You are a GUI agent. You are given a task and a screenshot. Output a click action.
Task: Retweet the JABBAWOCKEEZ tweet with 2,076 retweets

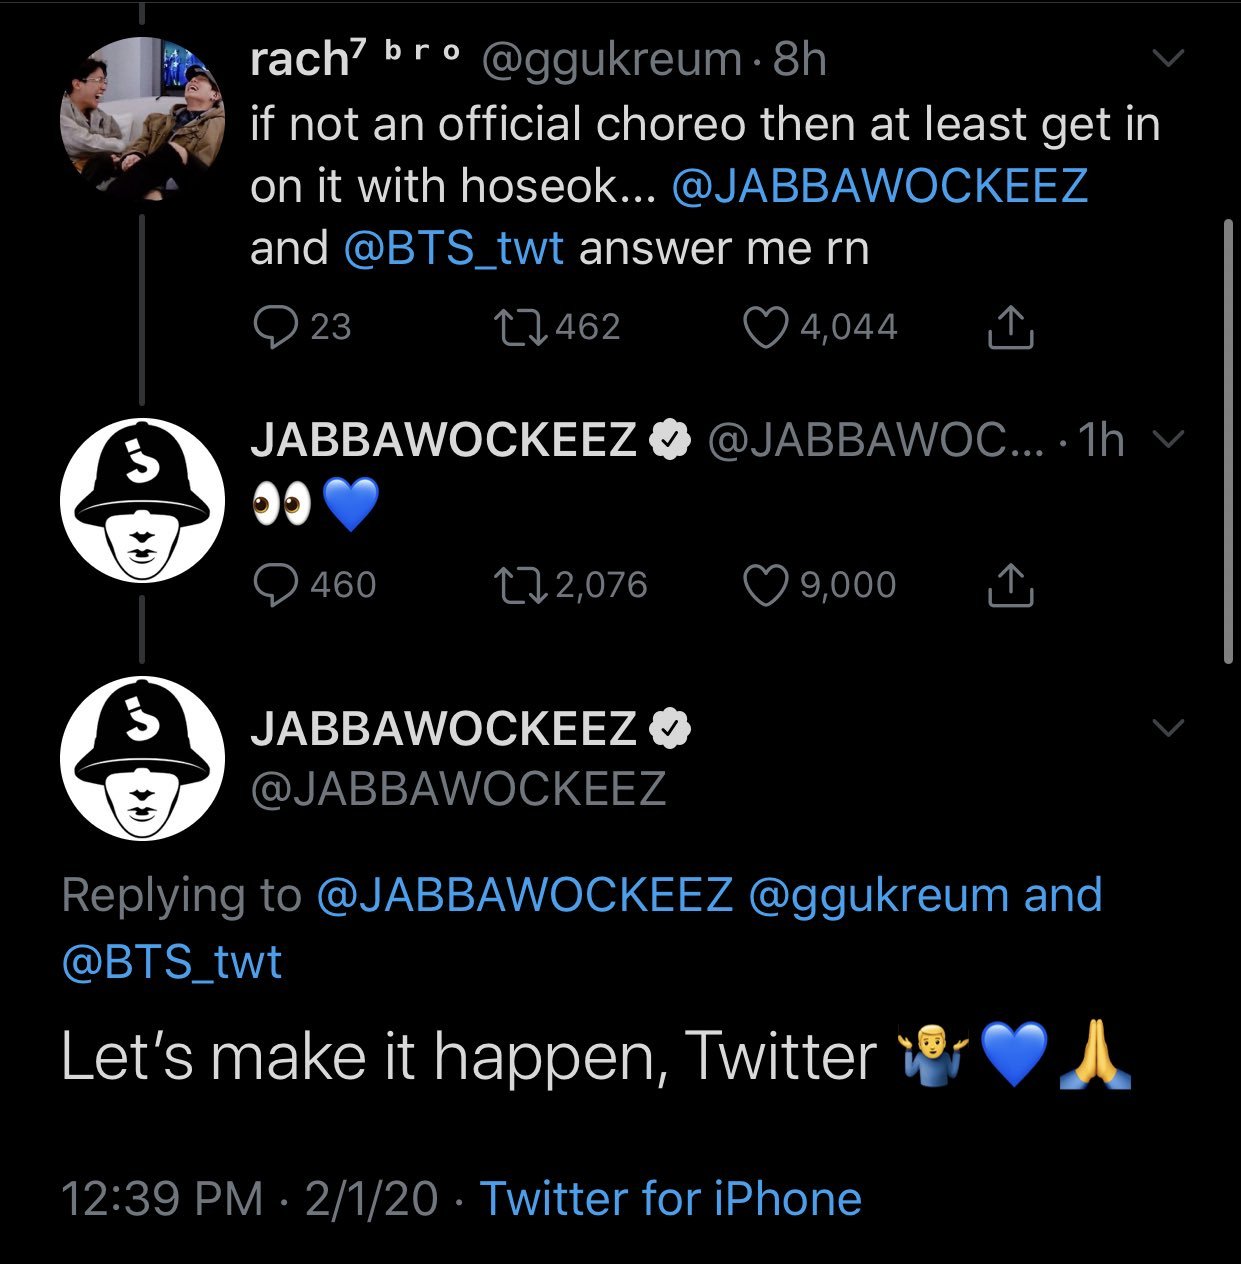[x=520, y=585]
